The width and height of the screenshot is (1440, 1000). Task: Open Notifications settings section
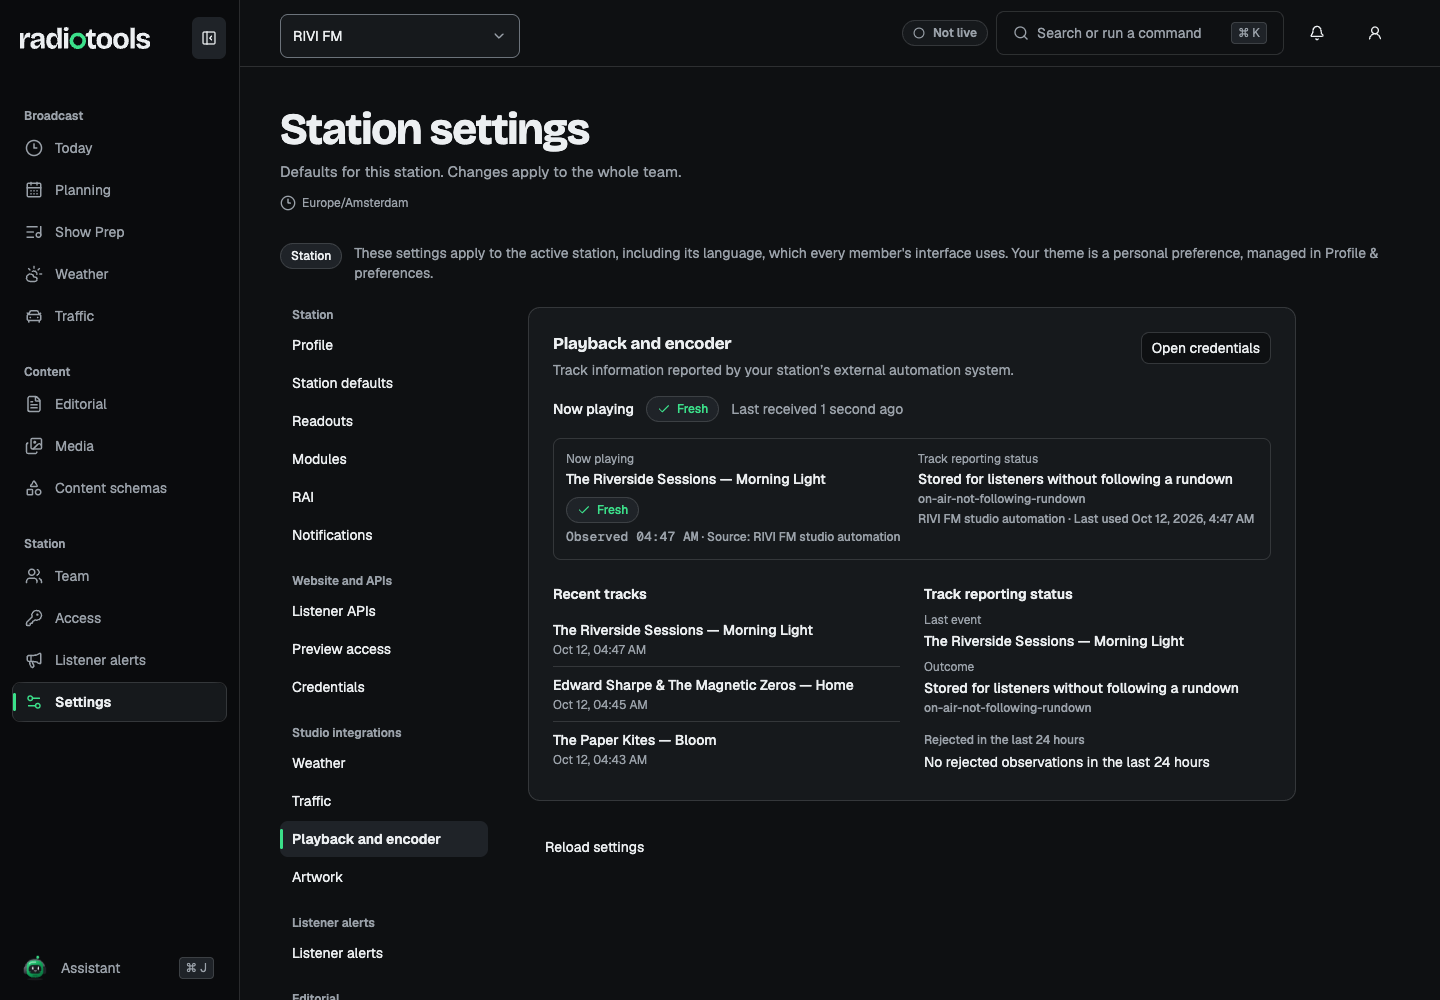(384, 535)
